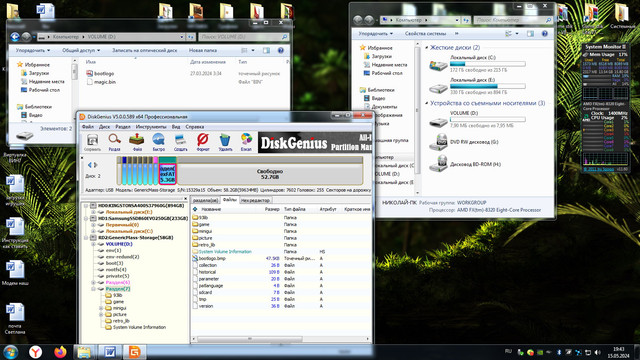Click the Новая папка button
Viewport: 640px width, 360px height.
click(x=202, y=50)
